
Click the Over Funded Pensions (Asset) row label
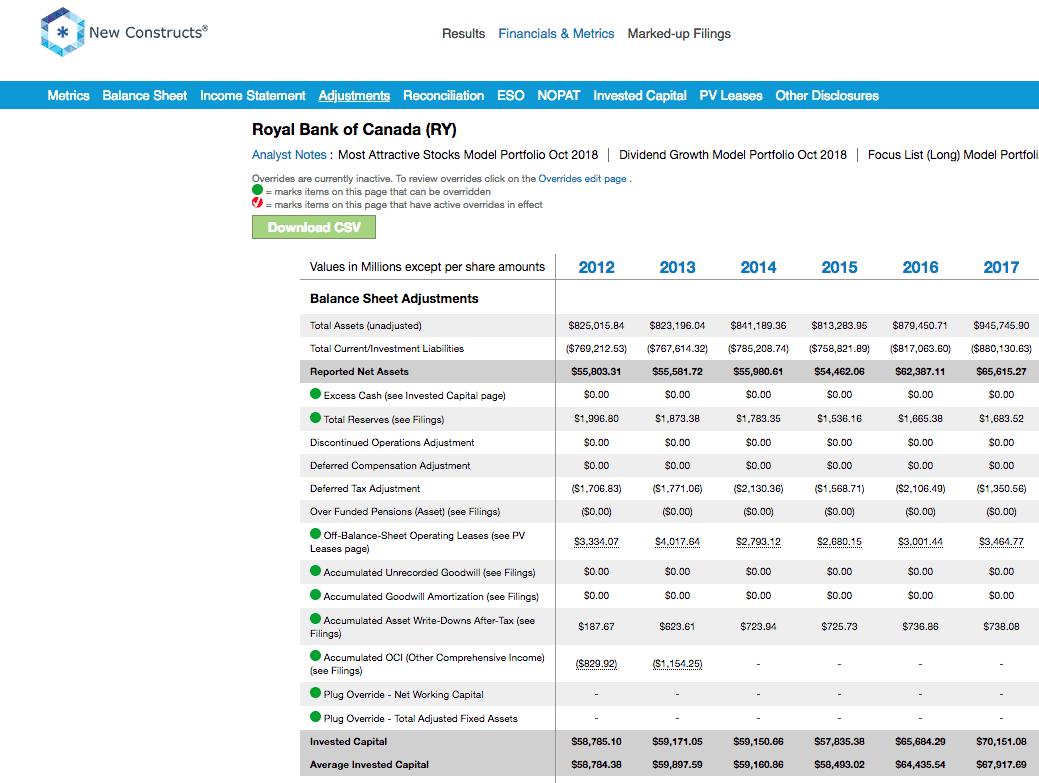pos(405,511)
